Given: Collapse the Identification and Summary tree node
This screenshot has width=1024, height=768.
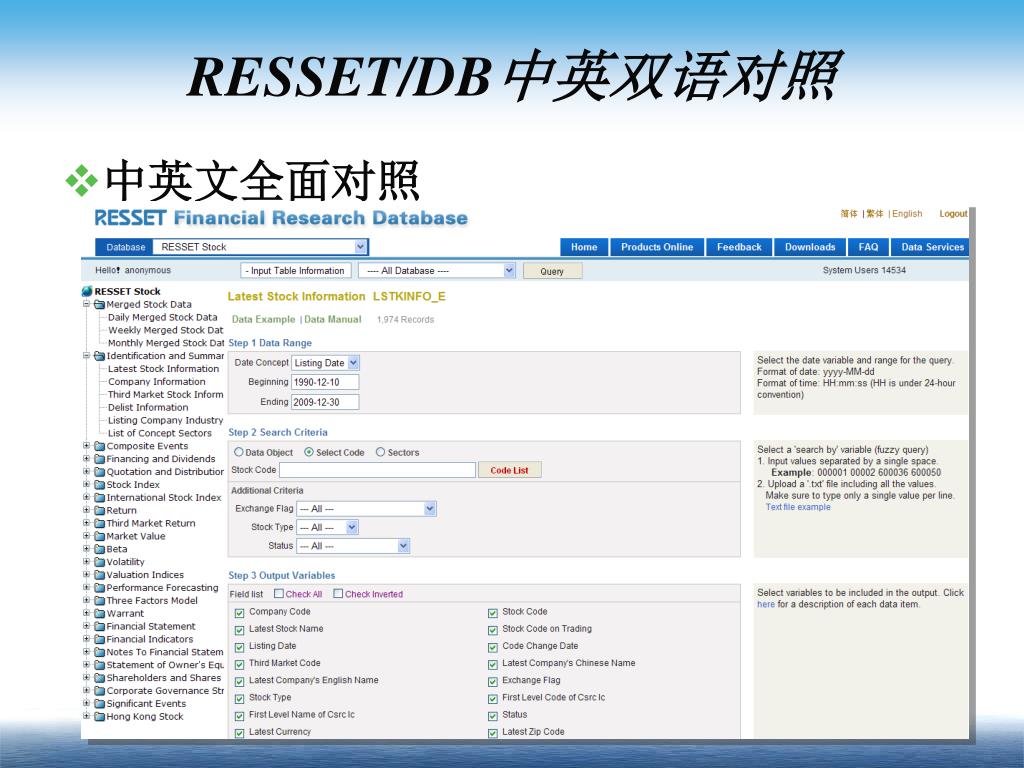Looking at the screenshot, I should tap(86, 355).
